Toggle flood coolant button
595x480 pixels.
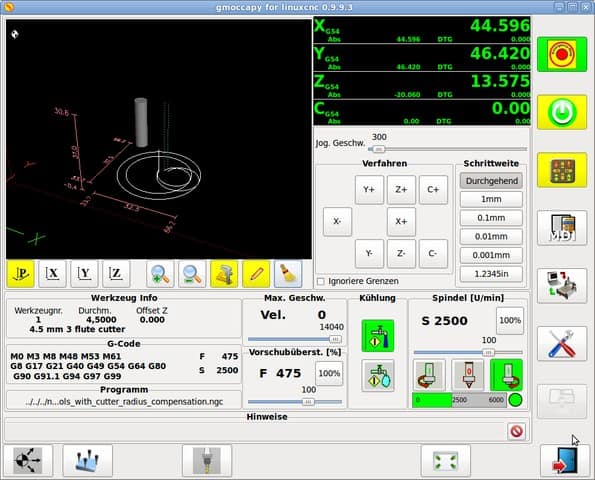click(x=378, y=336)
